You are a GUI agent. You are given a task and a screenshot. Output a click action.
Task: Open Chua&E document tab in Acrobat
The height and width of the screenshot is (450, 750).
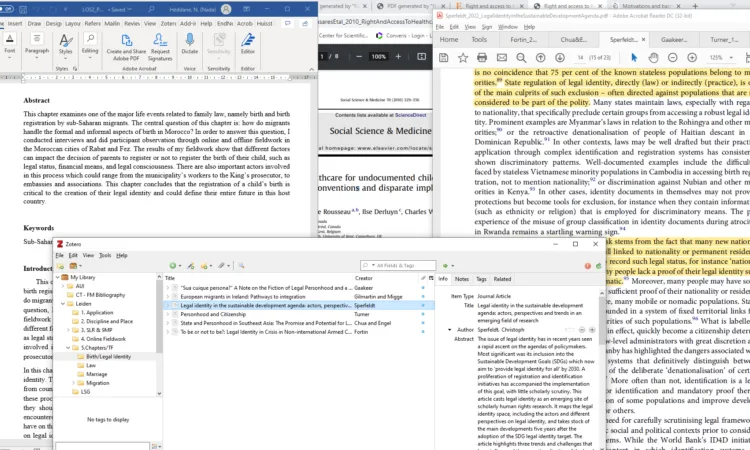point(573,40)
